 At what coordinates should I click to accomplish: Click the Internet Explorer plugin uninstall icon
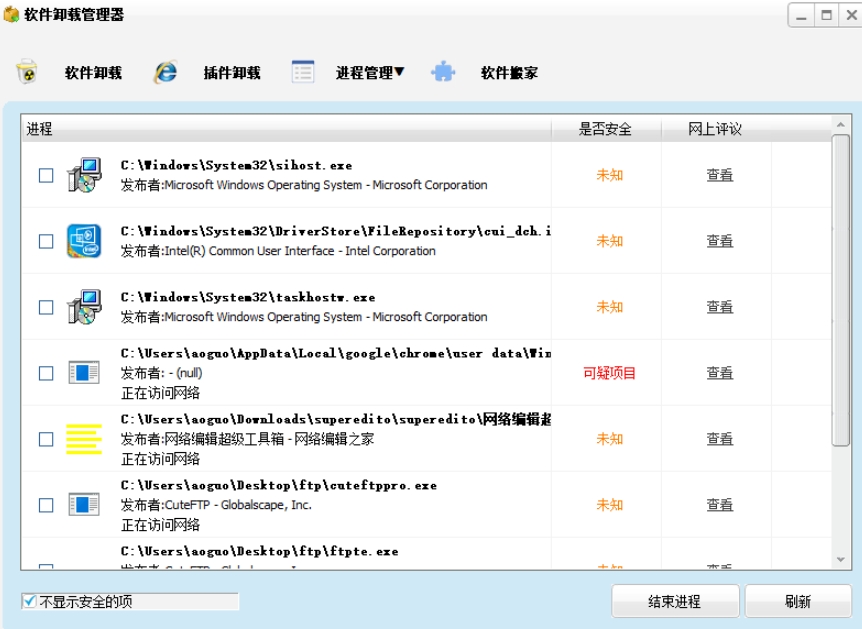165,72
